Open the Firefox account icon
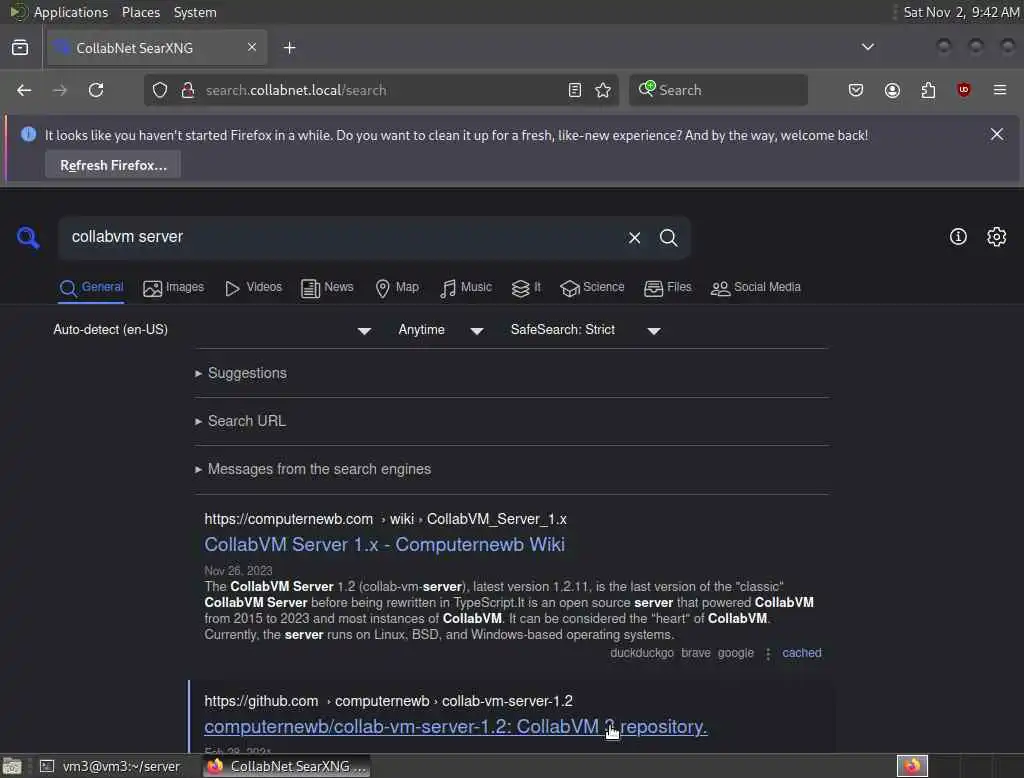The image size is (1024, 778). coord(892,90)
